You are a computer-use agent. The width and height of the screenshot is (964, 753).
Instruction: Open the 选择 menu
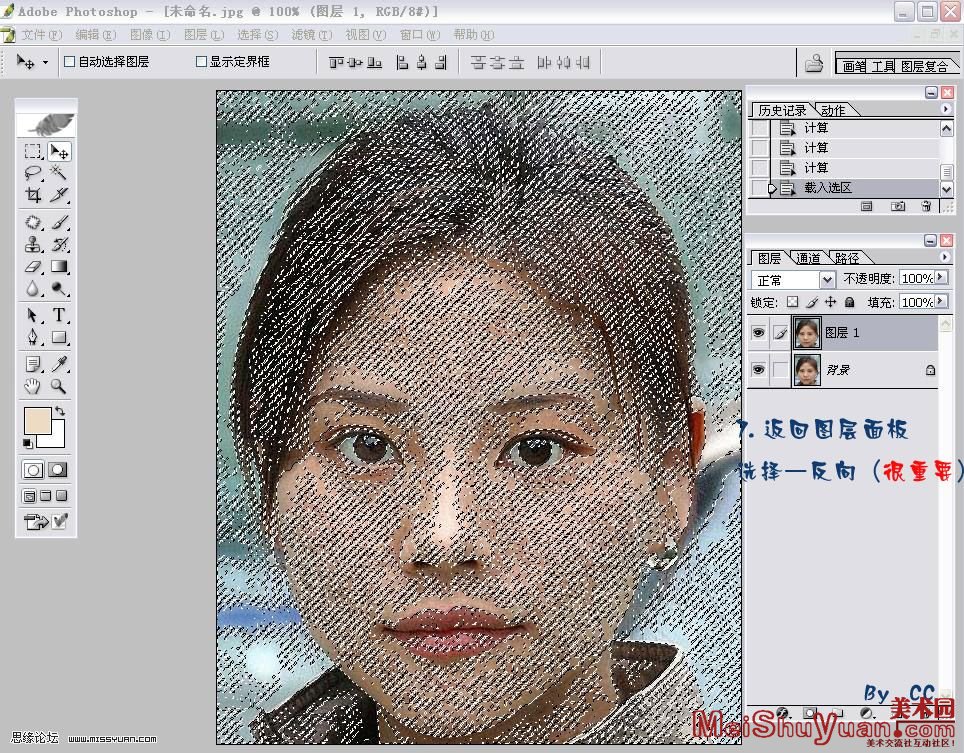(258, 35)
